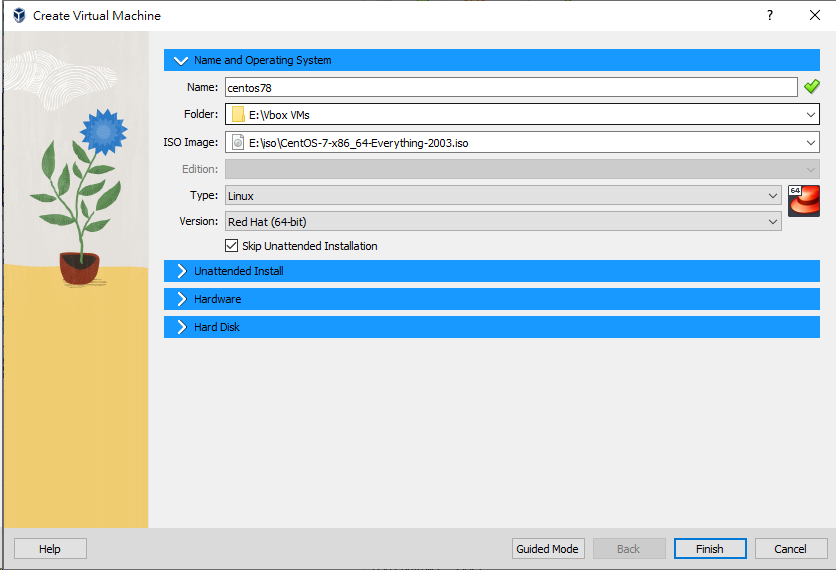This screenshot has height=570, width=836.
Task: Click the ISO file disc icon
Action: point(238,143)
